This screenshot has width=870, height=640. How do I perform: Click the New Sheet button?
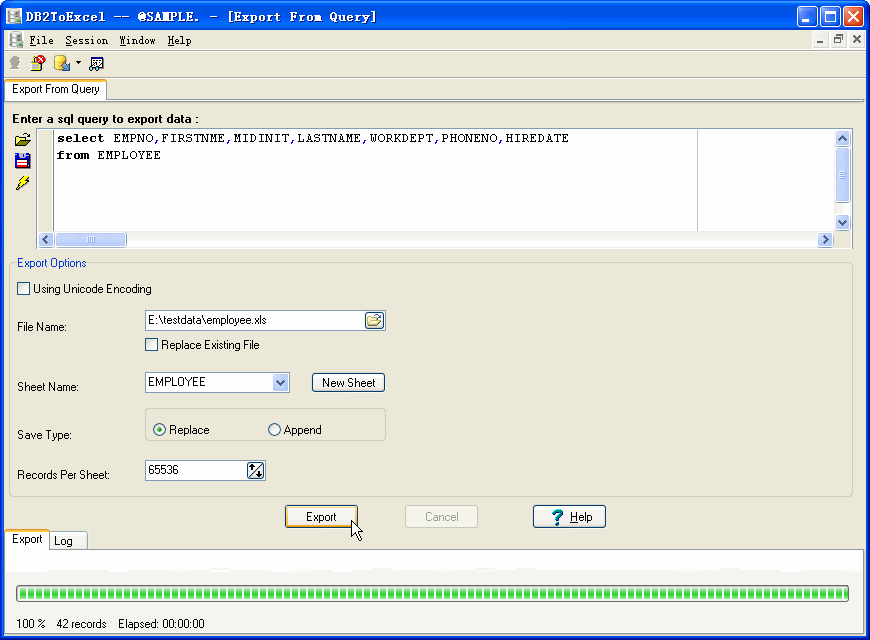(x=348, y=382)
